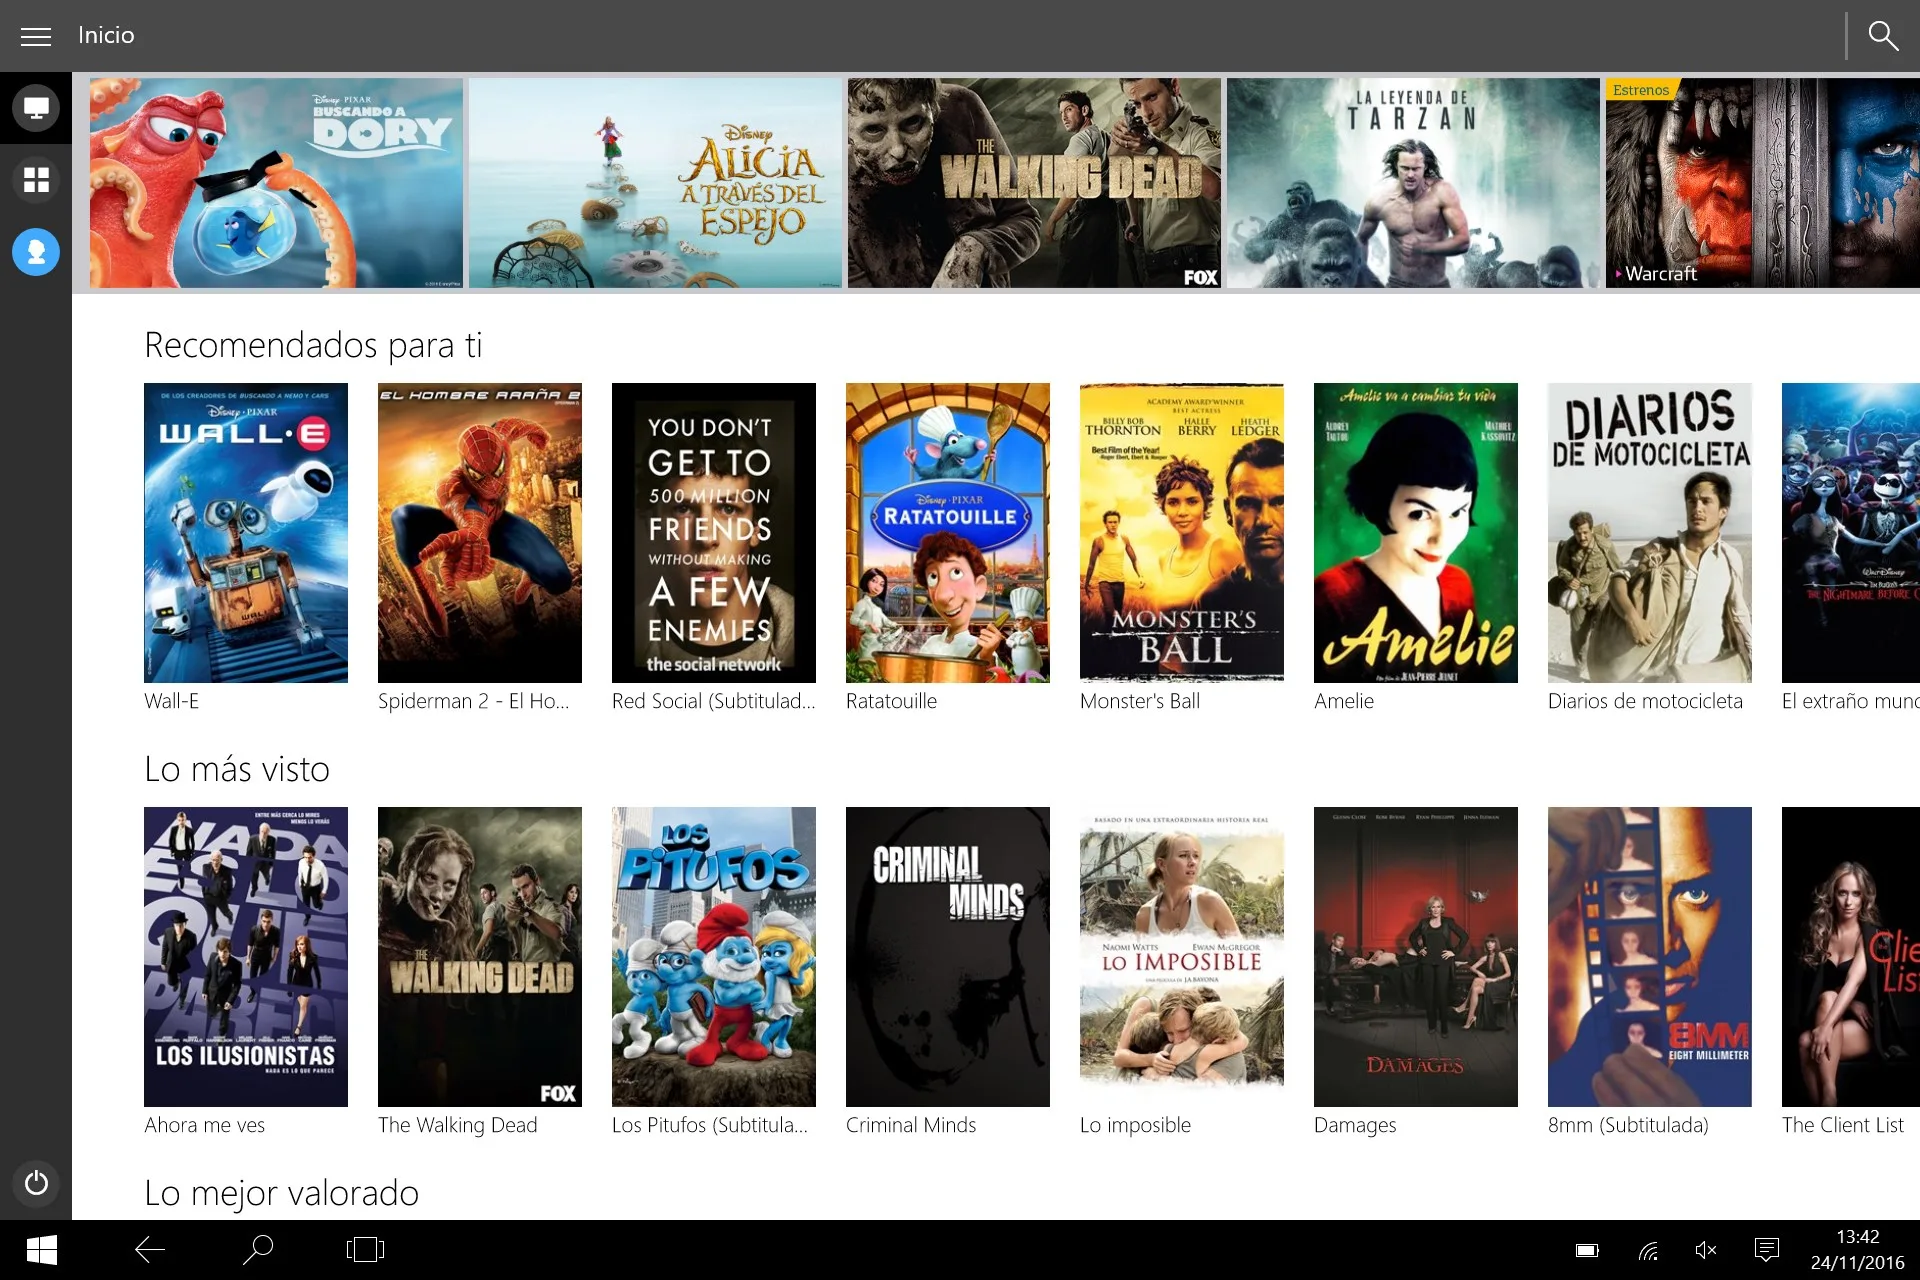Select the Nightmare Before Christmas poster
This screenshot has width=1920, height=1280.
1851,533
